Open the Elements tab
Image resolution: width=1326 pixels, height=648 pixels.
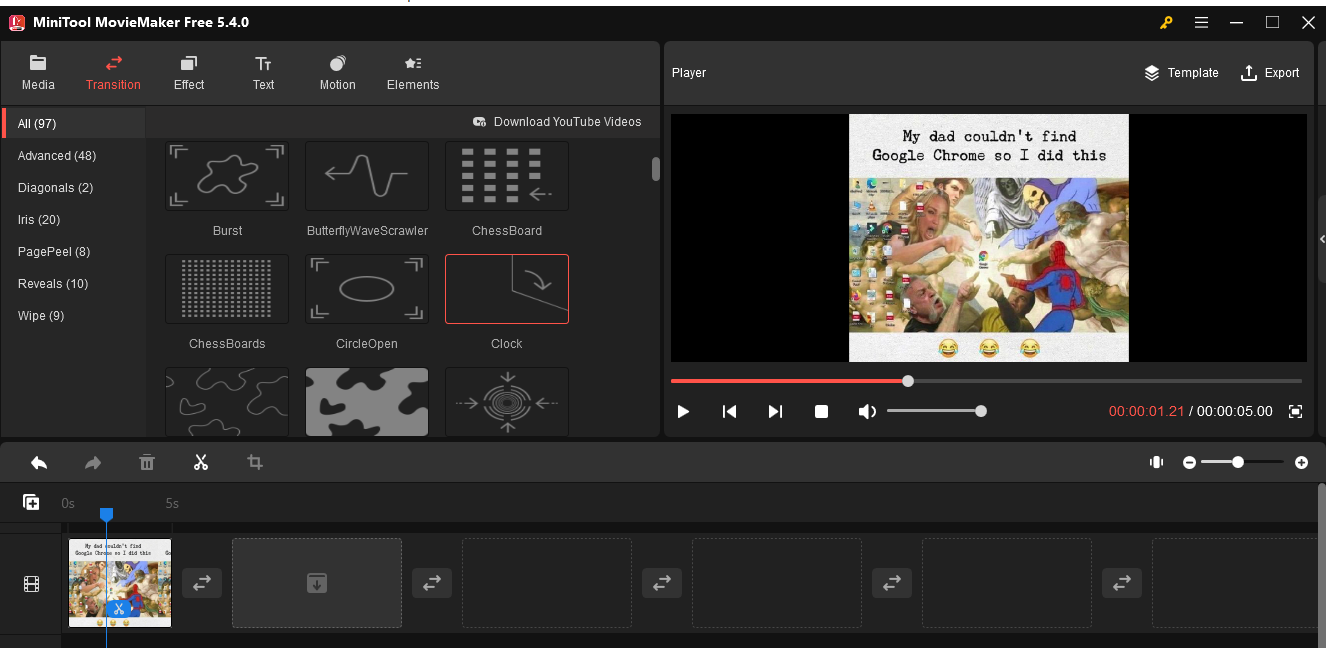(413, 73)
